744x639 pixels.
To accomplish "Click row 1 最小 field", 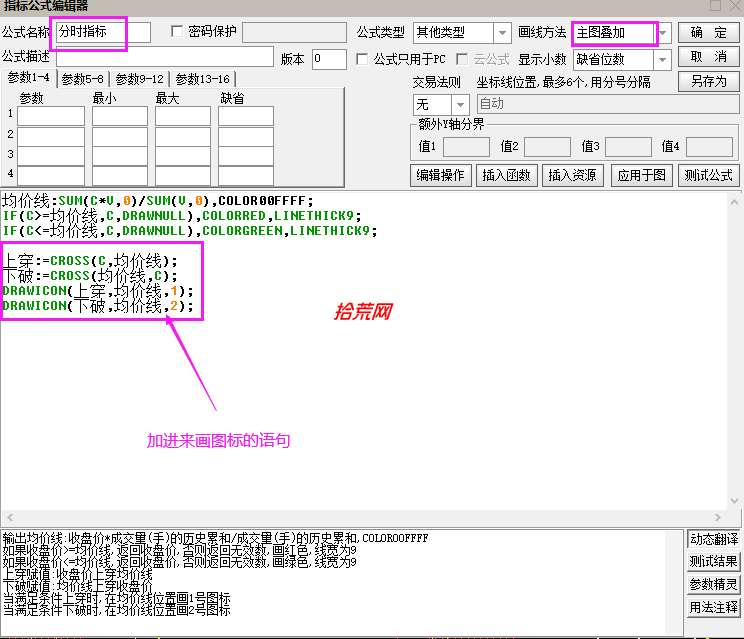I will pos(120,116).
